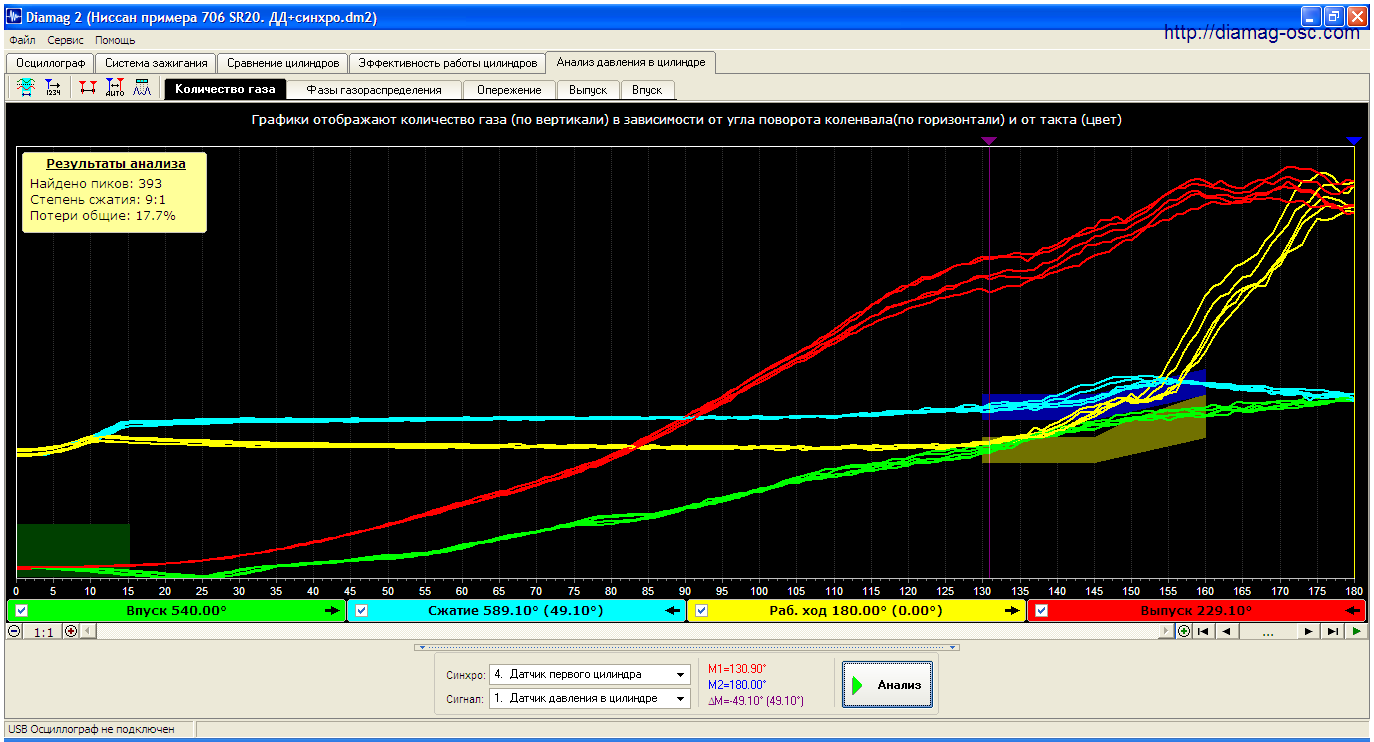Jump to last frame button
The height and width of the screenshot is (742, 1374).
[x=1332, y=631]
